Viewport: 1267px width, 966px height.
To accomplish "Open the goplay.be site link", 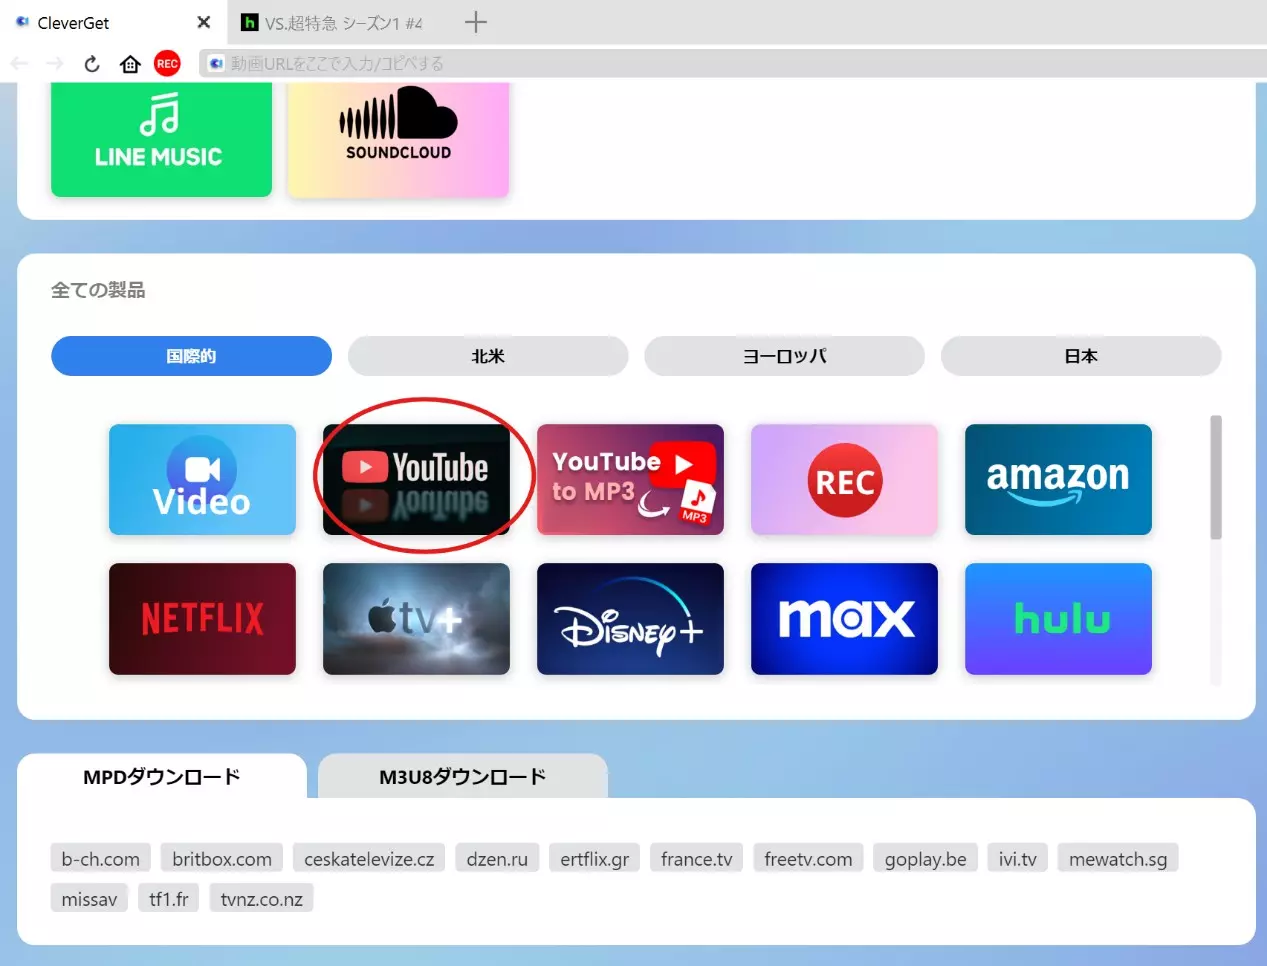I will coord(926,859).
